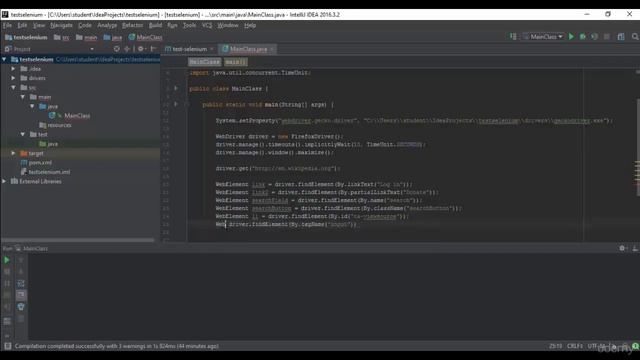Open the Project view type dropdown

click(x=91, y=49)
